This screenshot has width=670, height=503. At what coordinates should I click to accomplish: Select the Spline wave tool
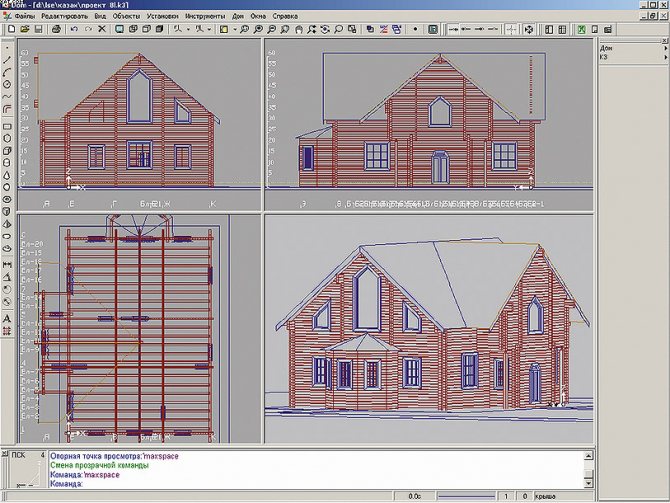tap(7, 97)
